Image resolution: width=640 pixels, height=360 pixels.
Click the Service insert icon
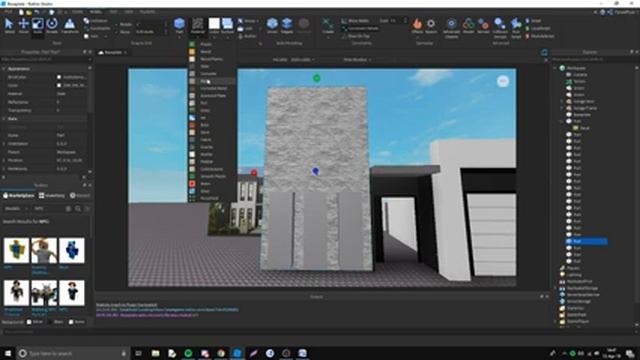coord(483,25)
